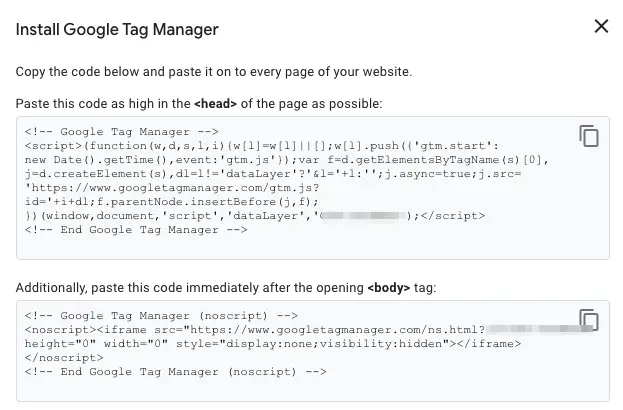Click the bold <head> text in instructions

tap(215, 104)
